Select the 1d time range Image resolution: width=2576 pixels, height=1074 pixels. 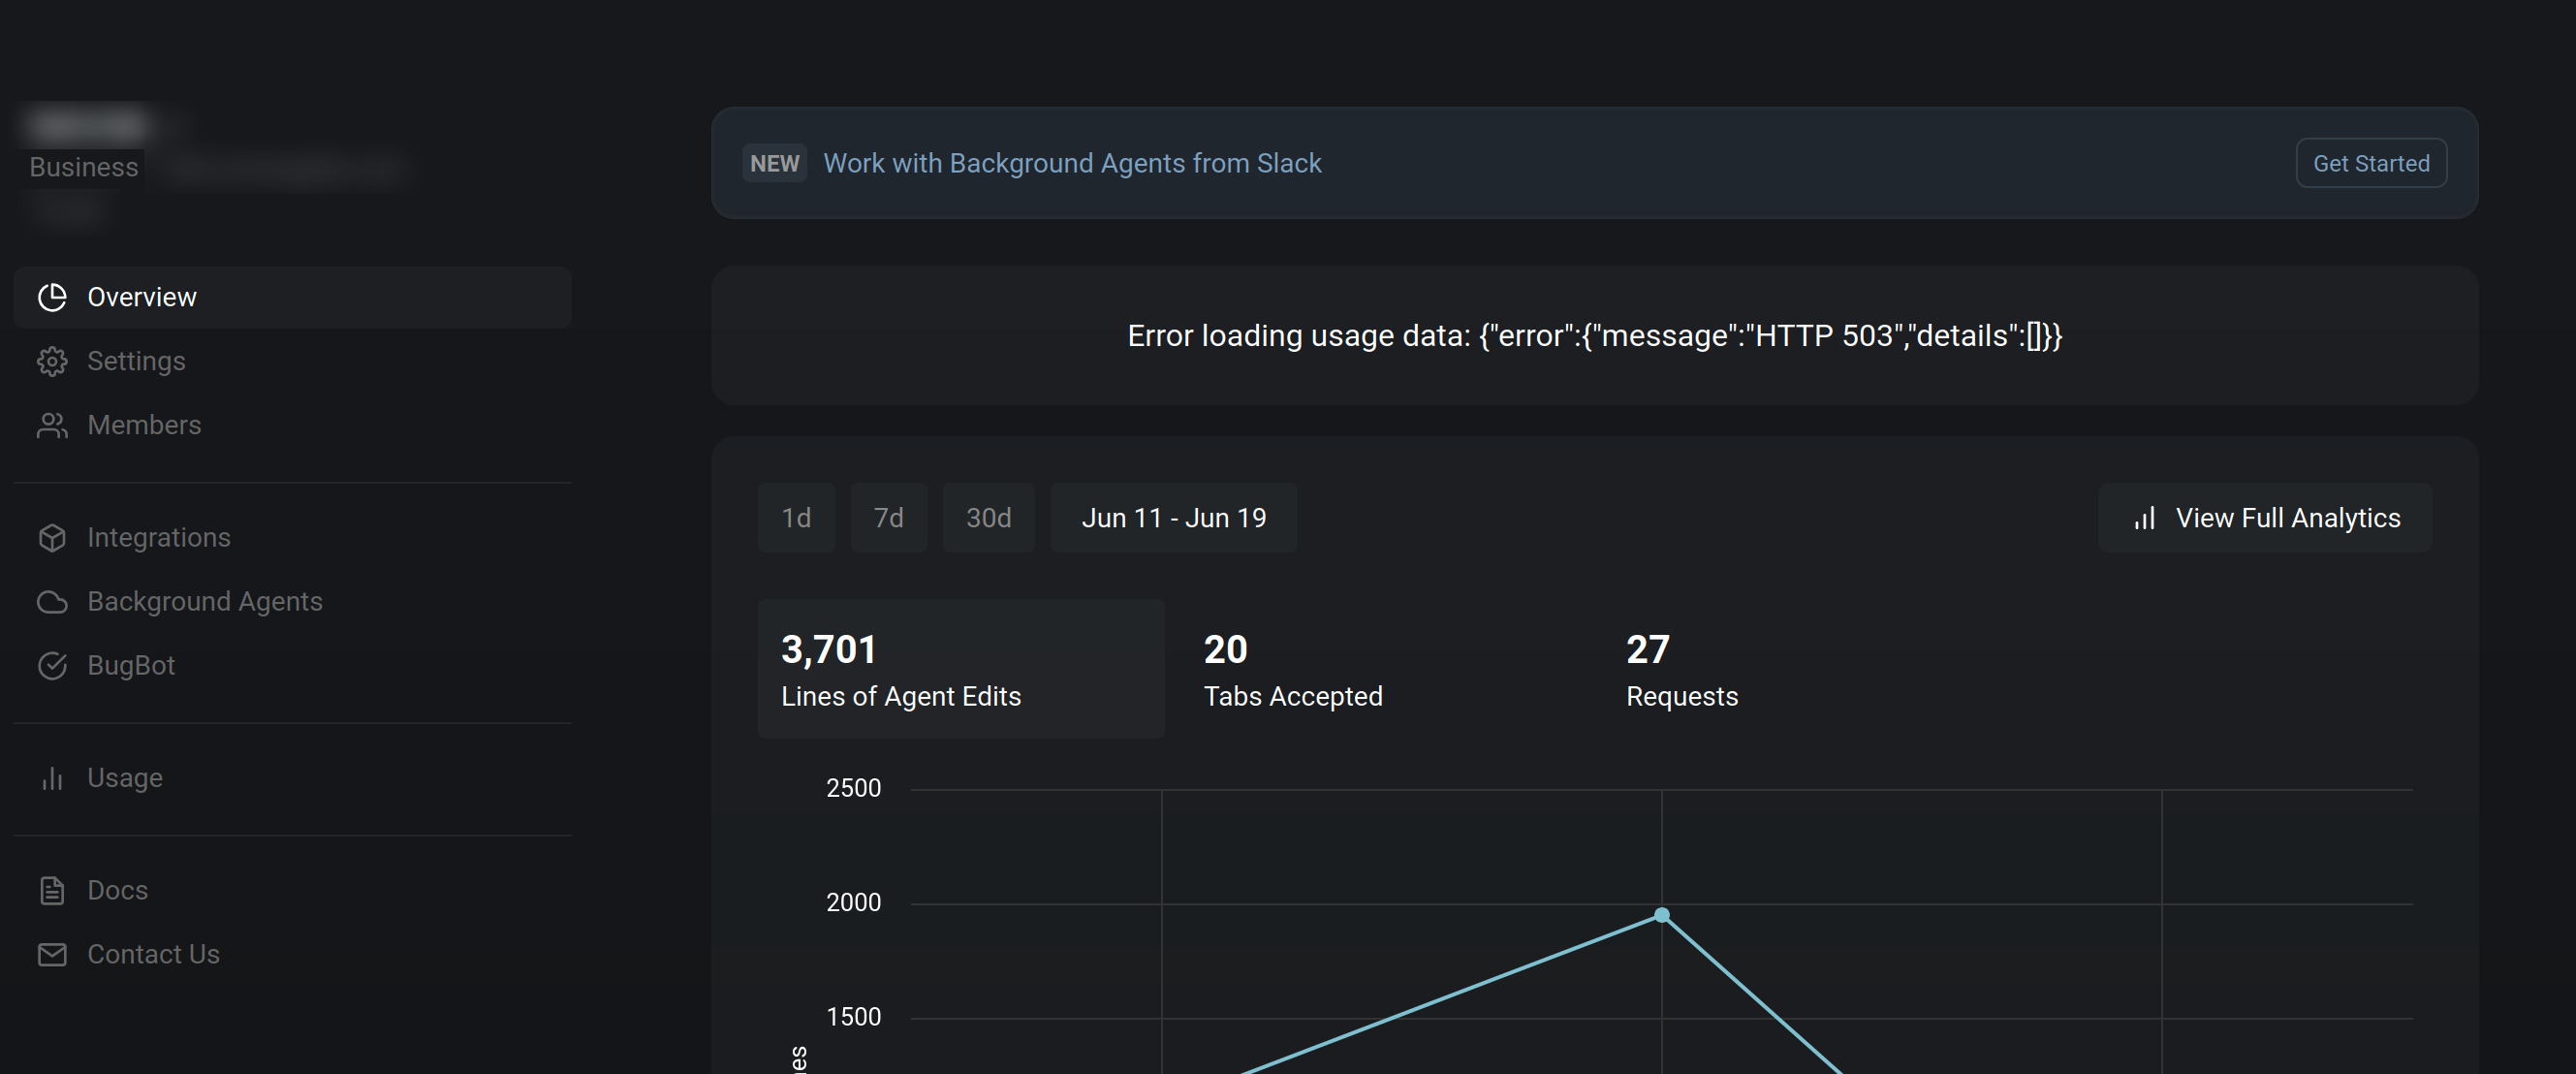pos(796,518)
